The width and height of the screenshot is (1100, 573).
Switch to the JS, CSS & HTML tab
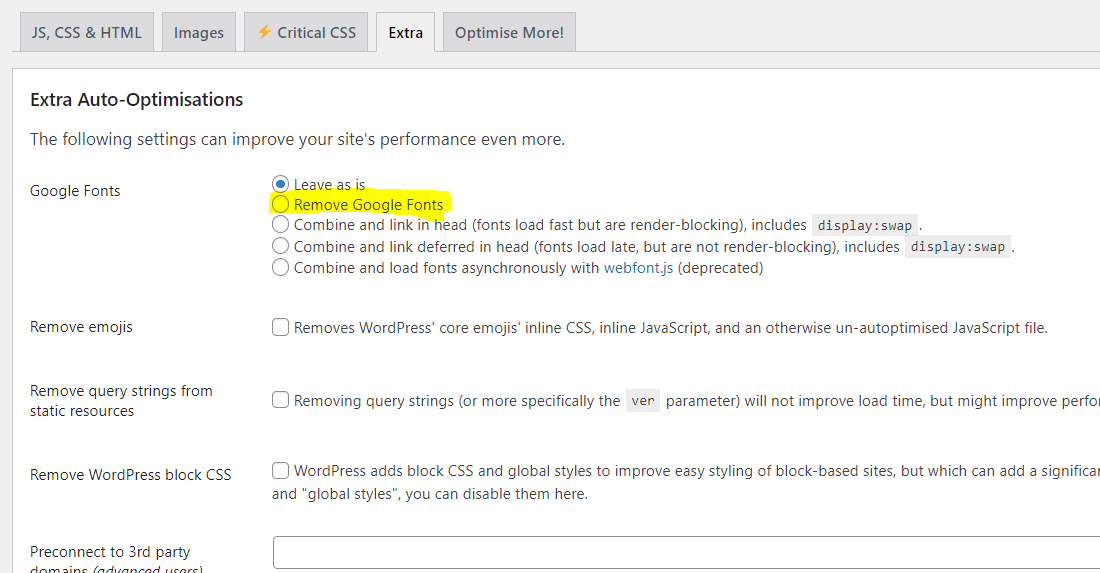[87, 32]
